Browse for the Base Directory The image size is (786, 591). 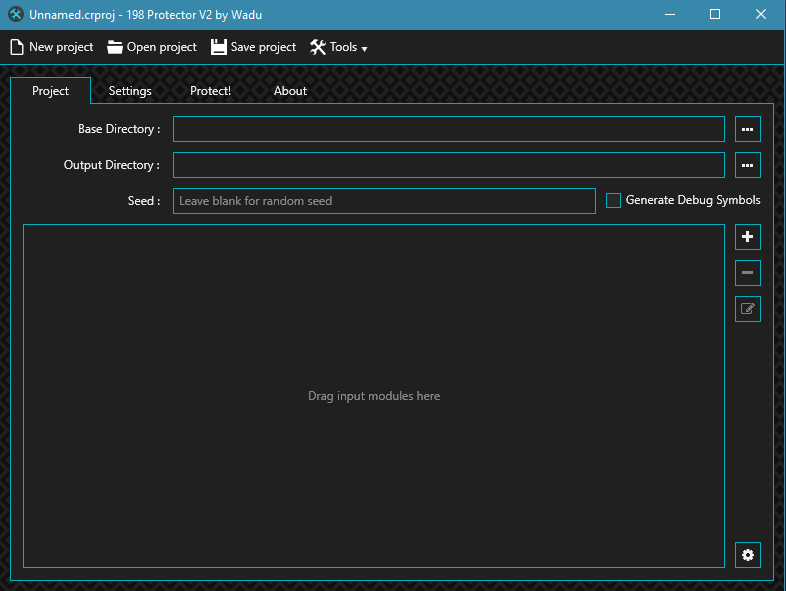coord(747,129)
